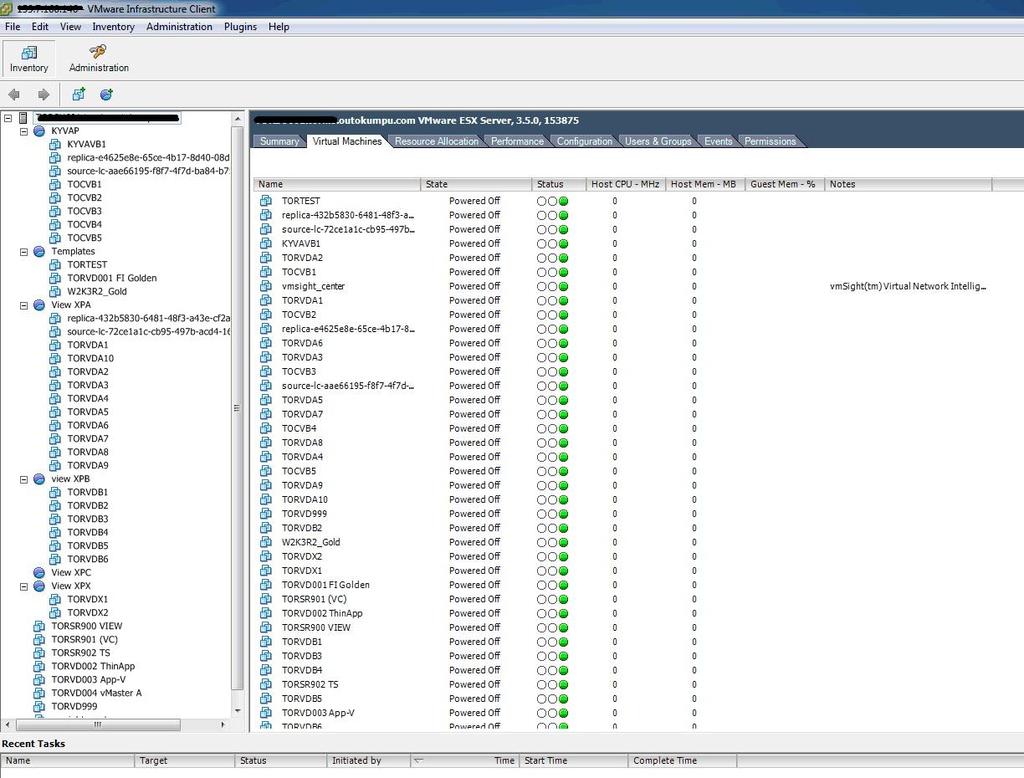The image size is (1024, 778).
Task: Select TORVD003 App-V in the tree
Action: (x=89, y=679)
